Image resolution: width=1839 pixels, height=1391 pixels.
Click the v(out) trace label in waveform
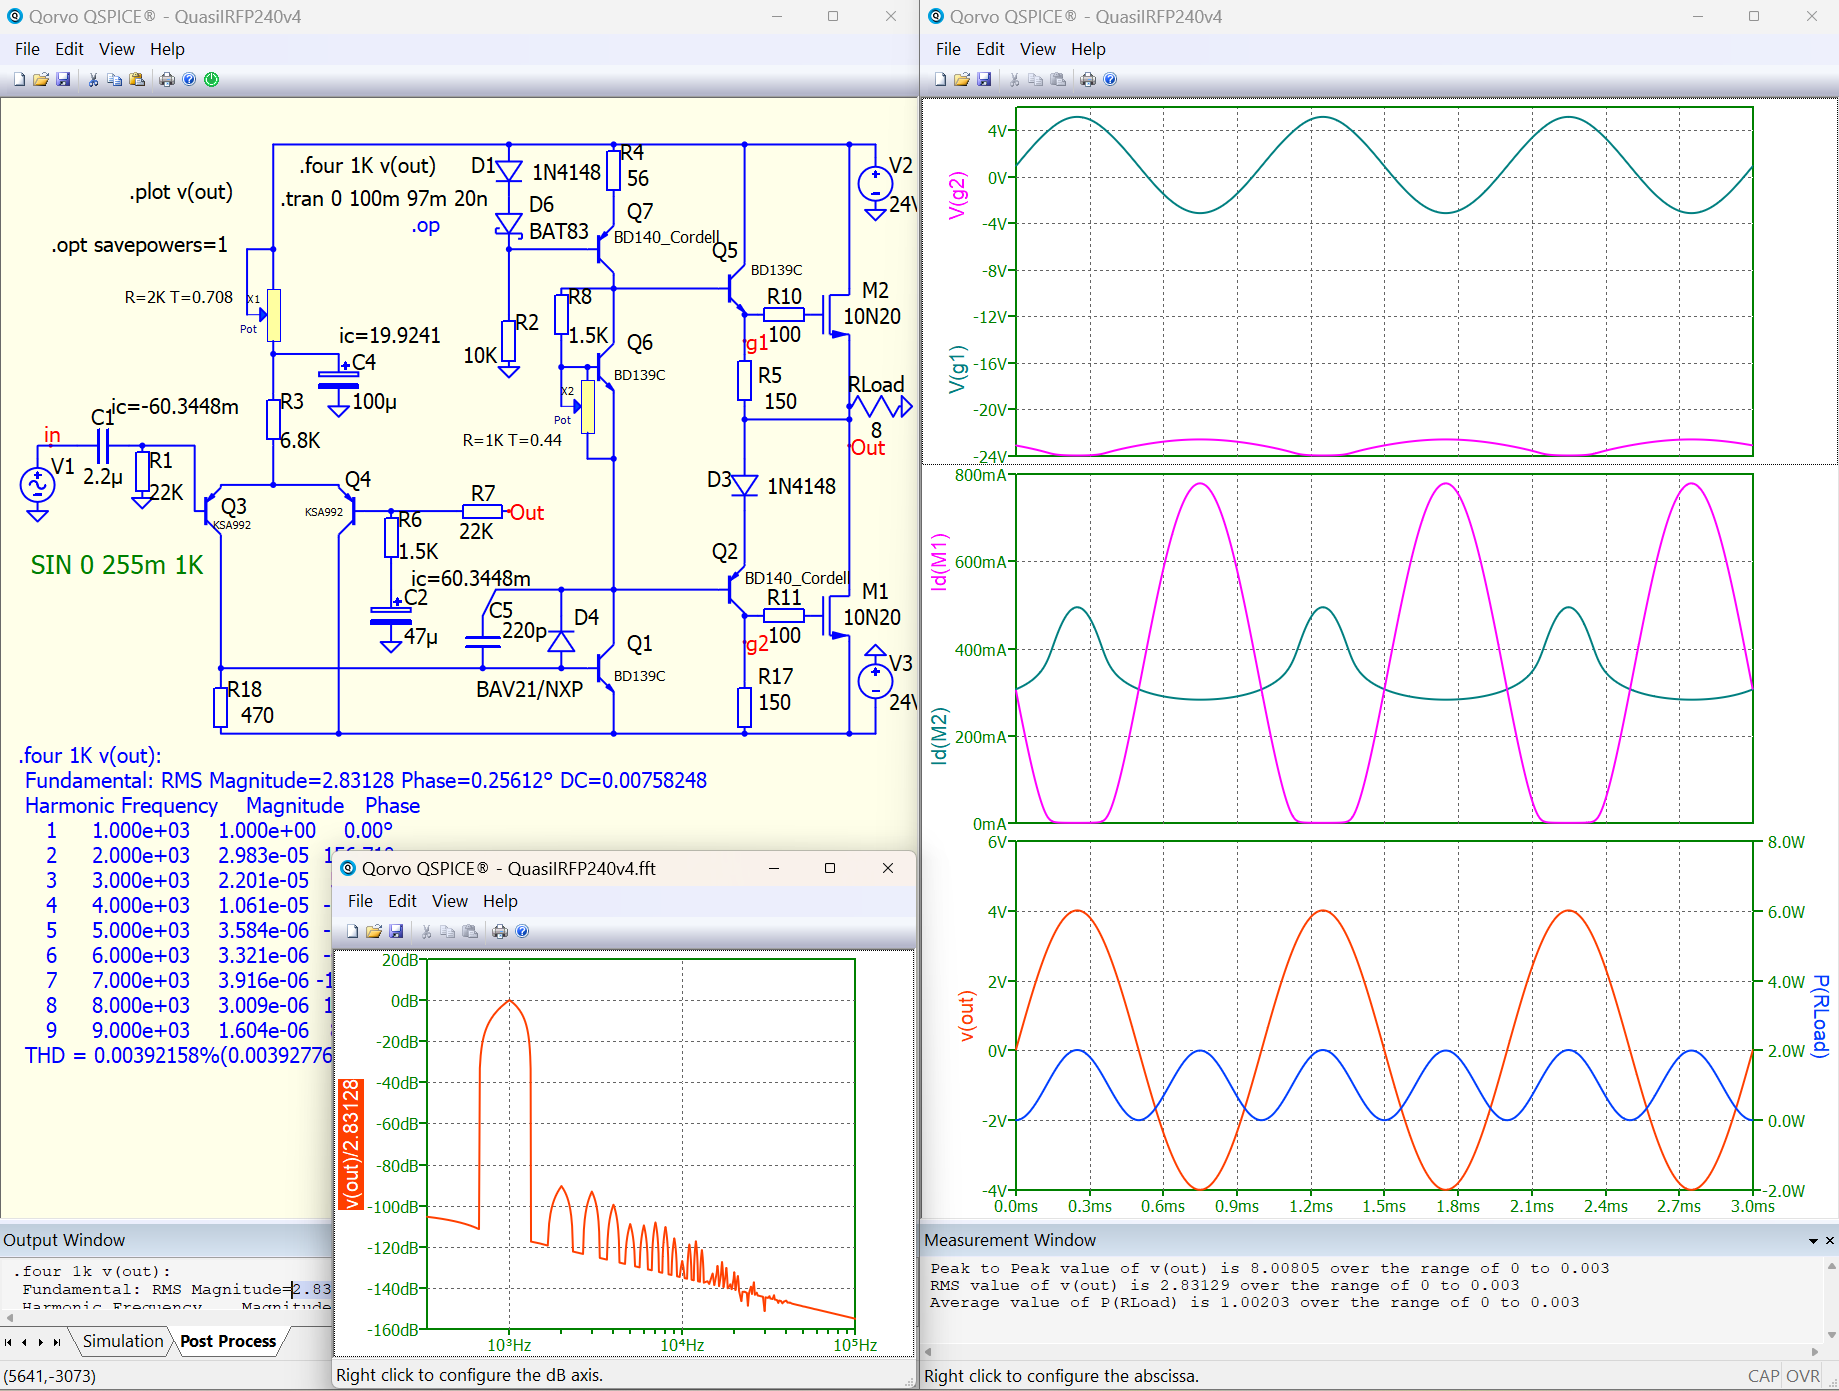click(x=966, y=1016)
